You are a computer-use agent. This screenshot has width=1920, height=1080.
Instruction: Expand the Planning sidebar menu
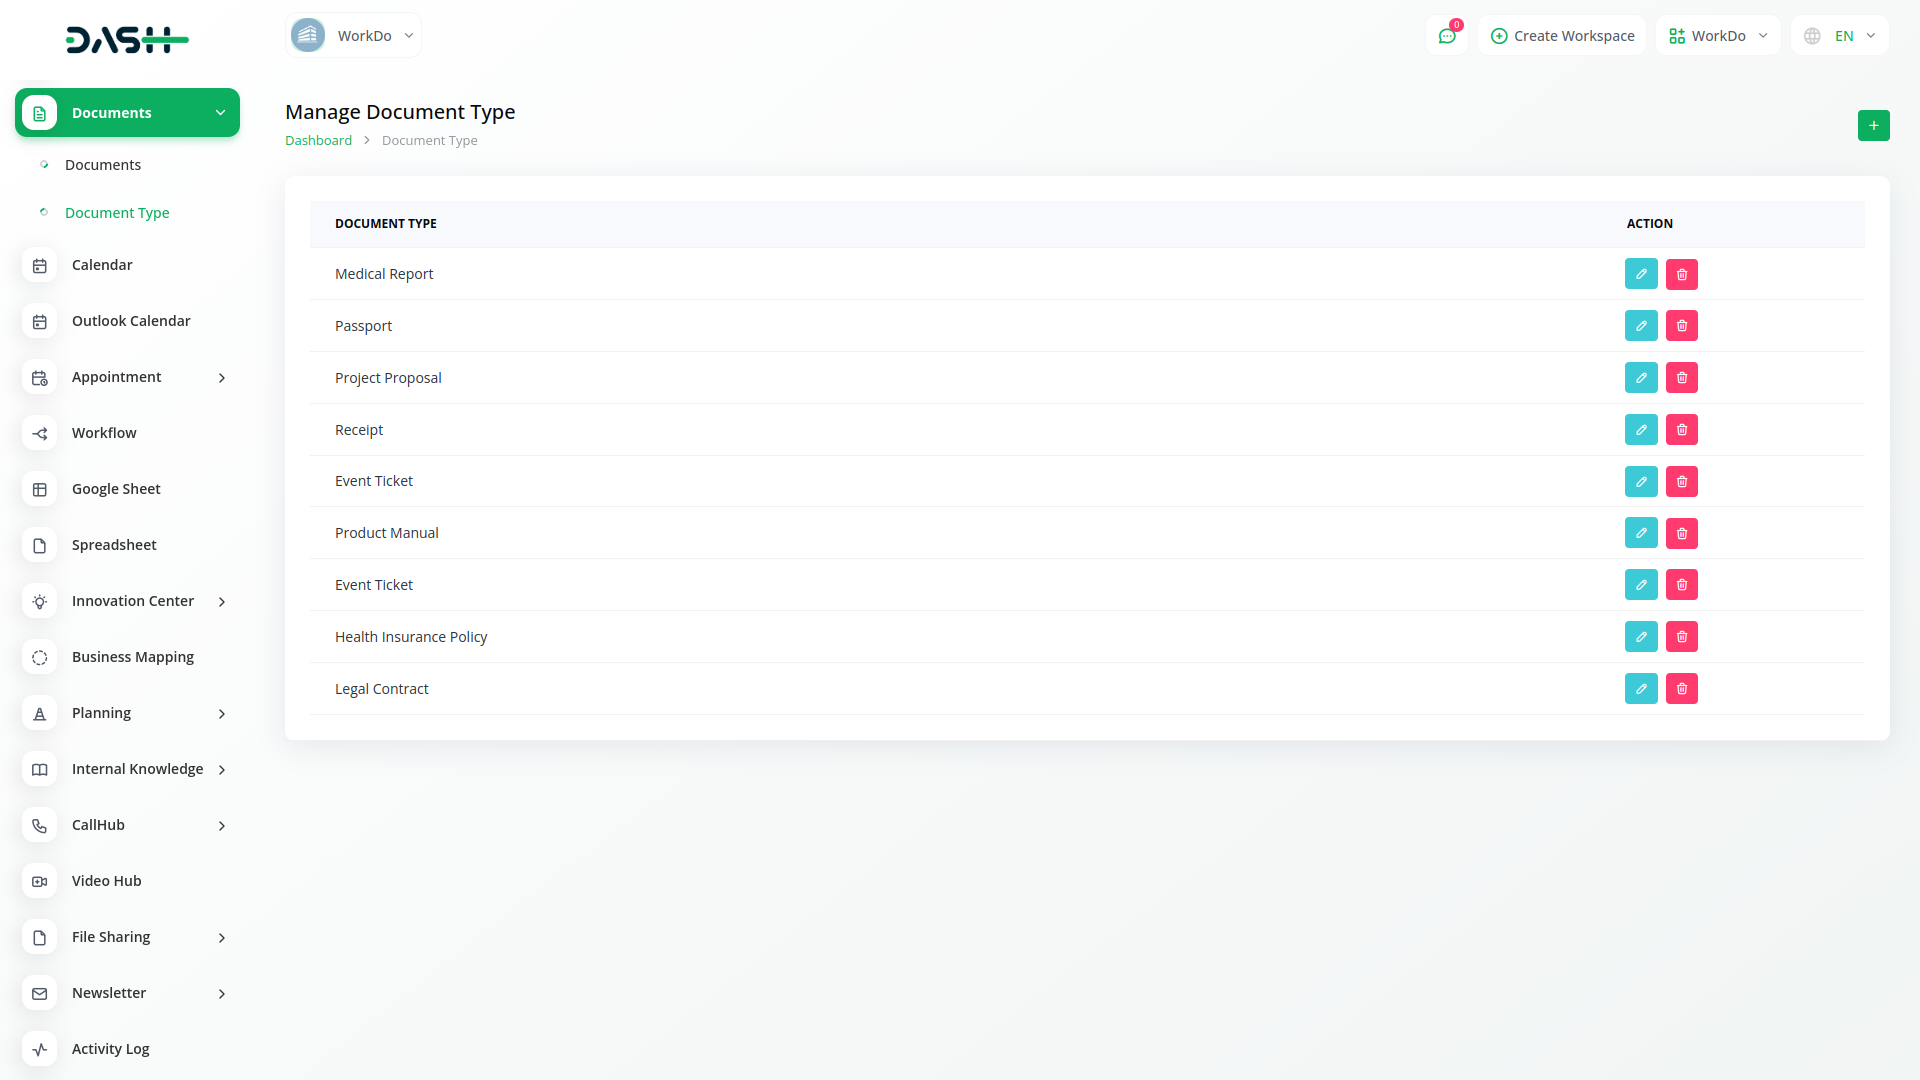[221, 714]
